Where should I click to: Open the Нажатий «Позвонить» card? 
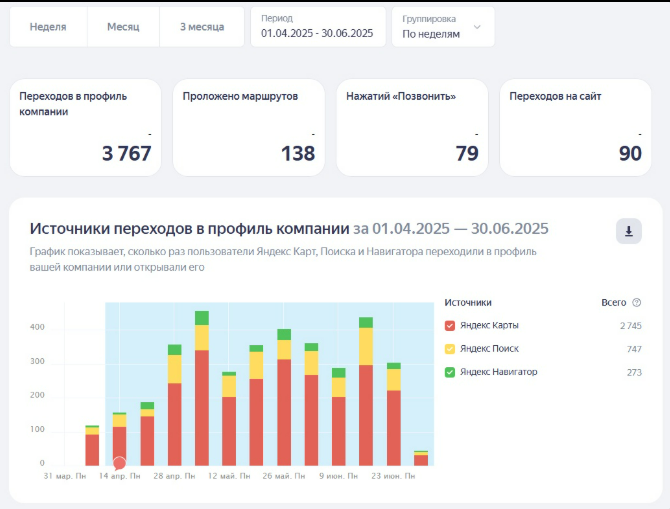click(x=412, y=127)
